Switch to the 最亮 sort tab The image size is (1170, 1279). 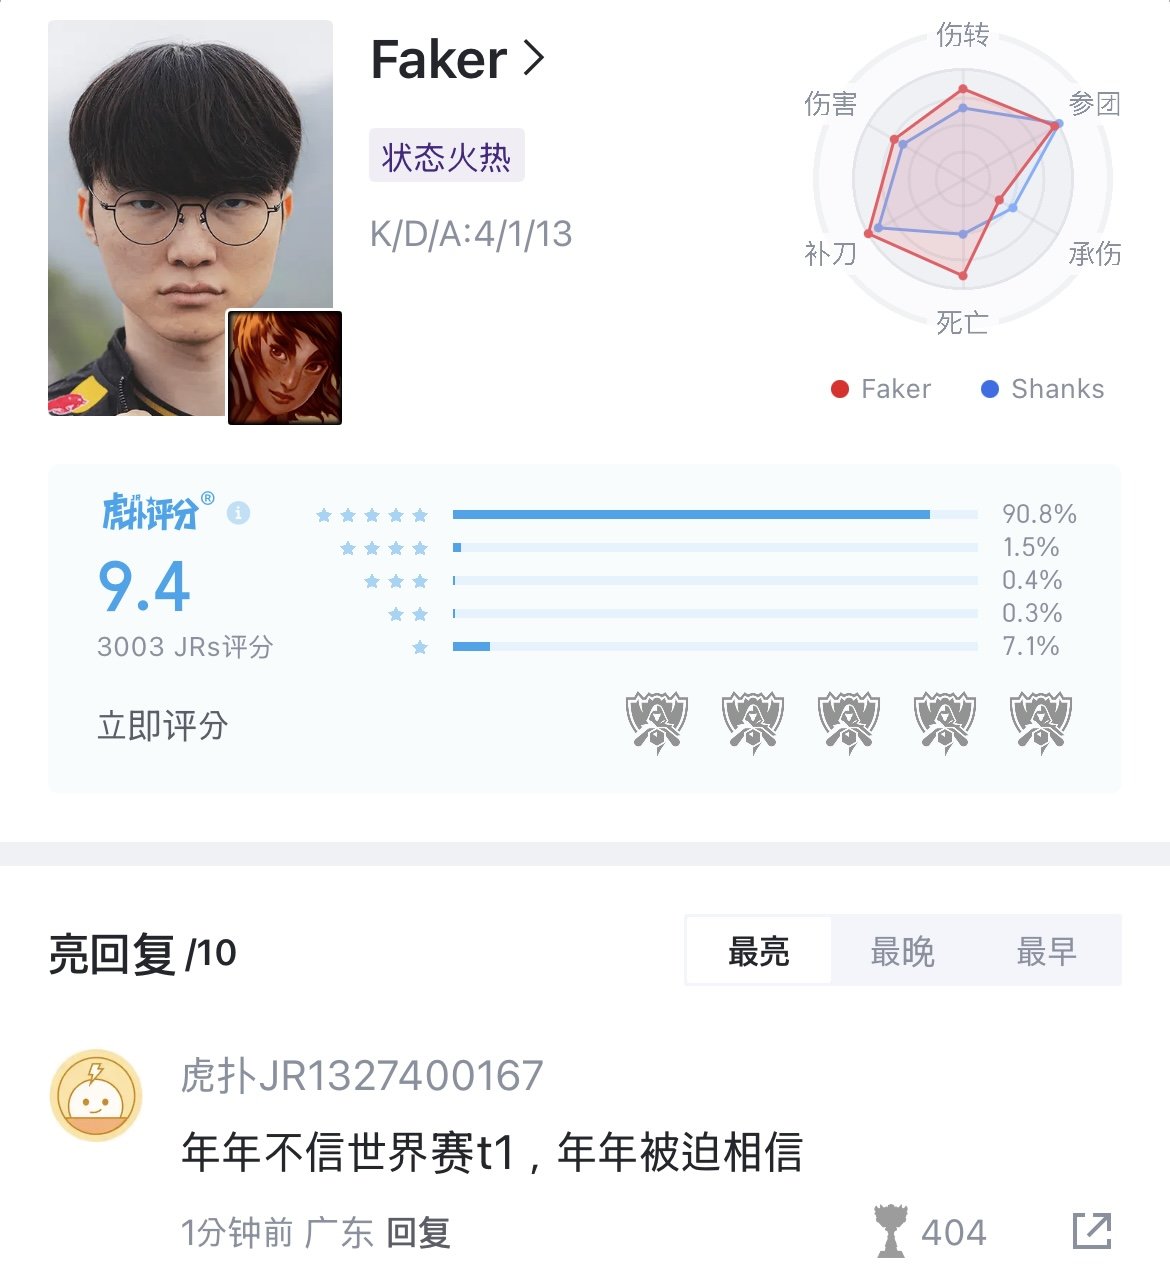[x=759, y=951]
